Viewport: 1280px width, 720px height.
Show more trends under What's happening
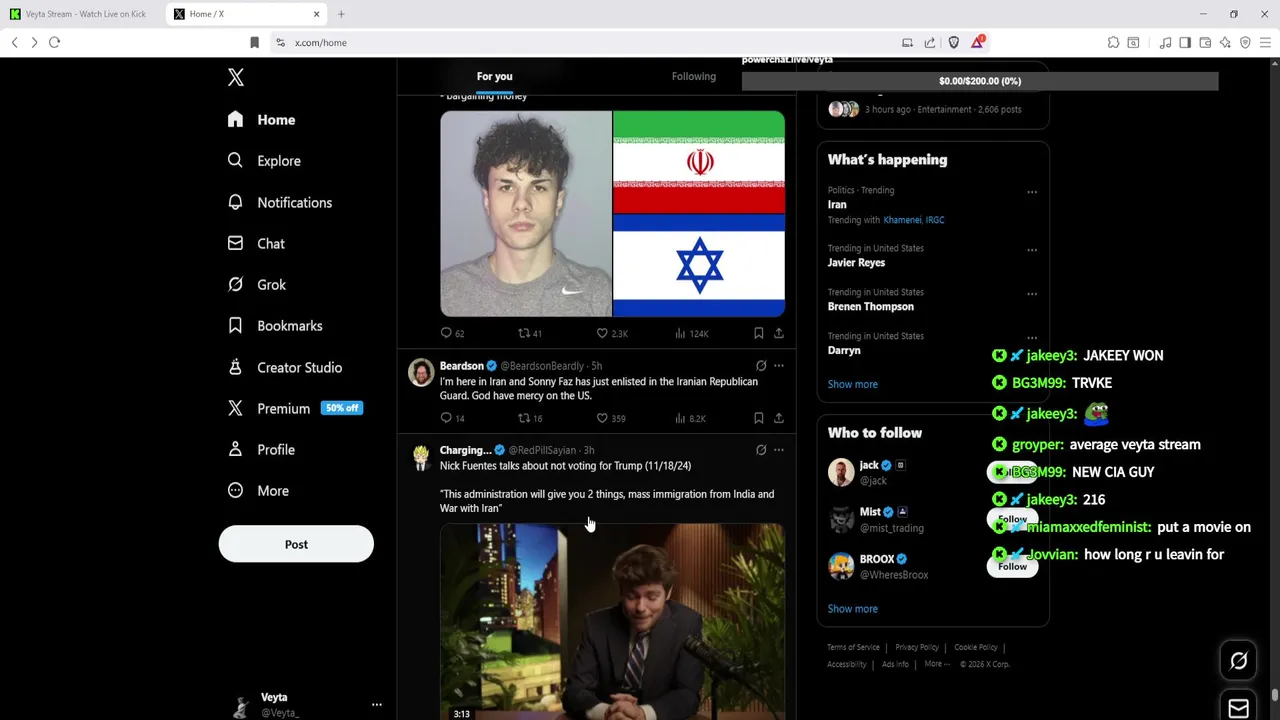pyautogui.click(x=852, y=384)
